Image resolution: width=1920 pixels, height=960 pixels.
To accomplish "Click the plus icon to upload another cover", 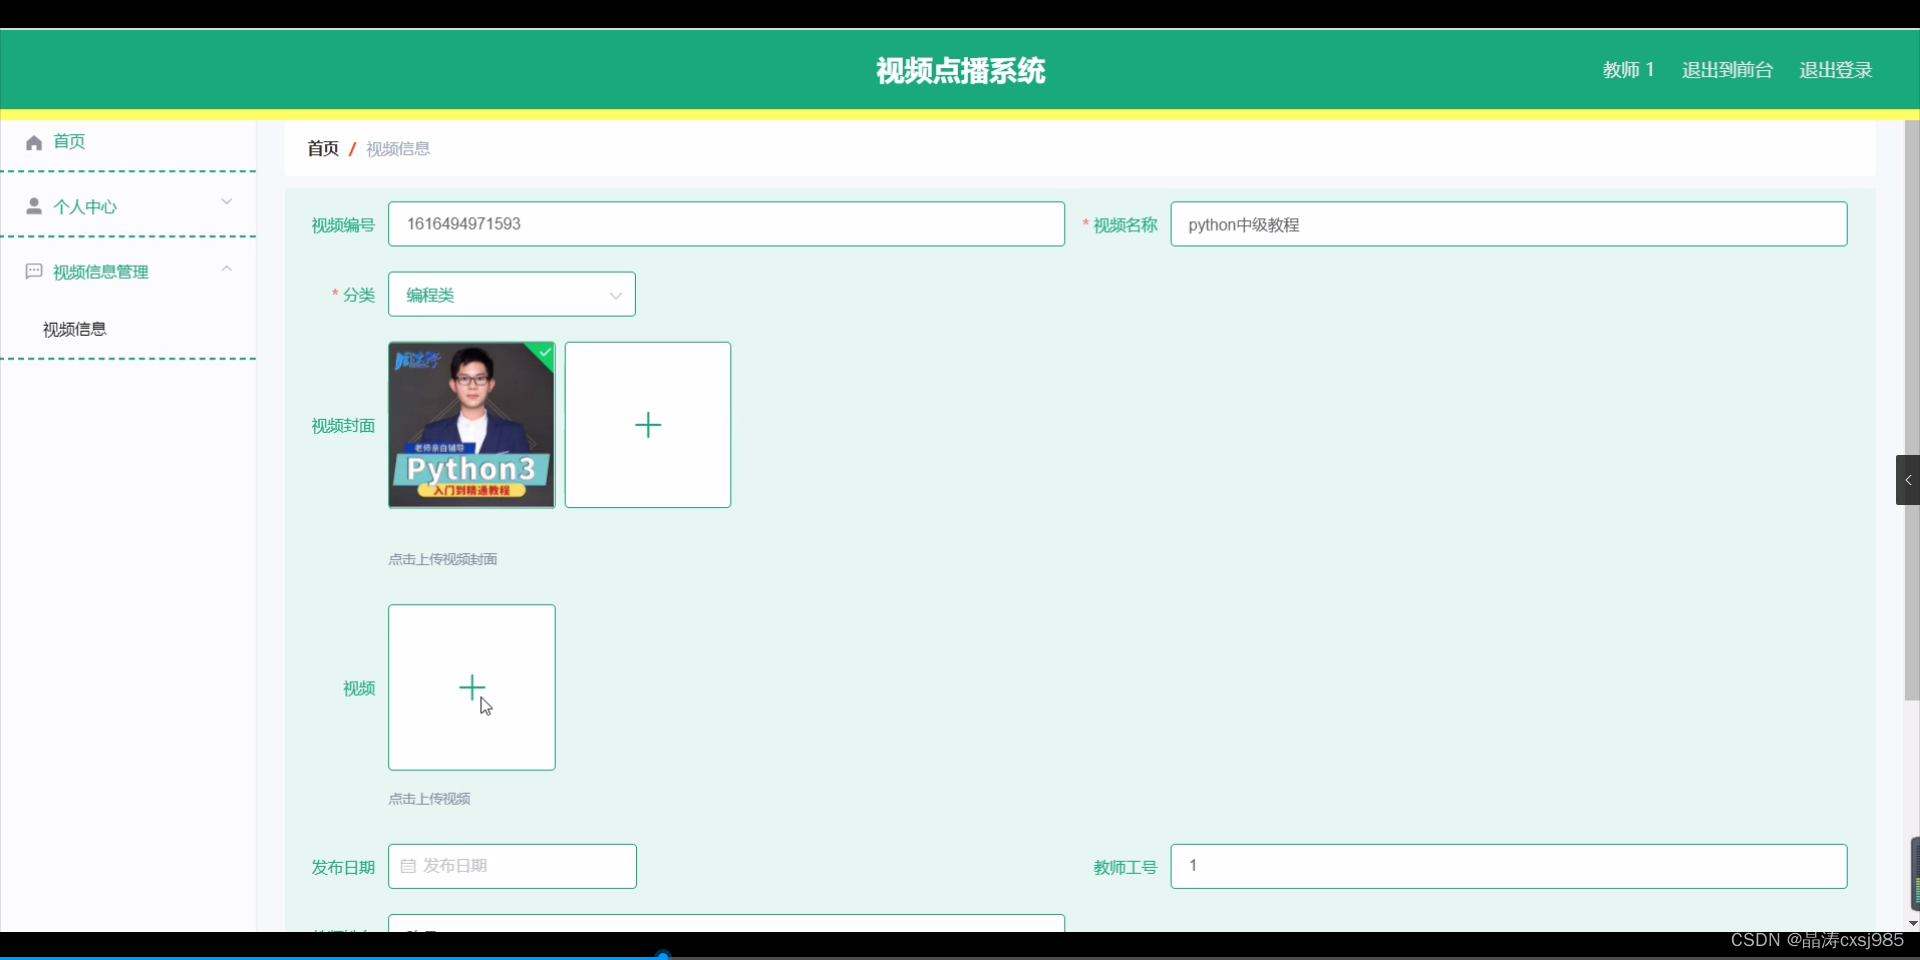I will click(x=647, y=424).
